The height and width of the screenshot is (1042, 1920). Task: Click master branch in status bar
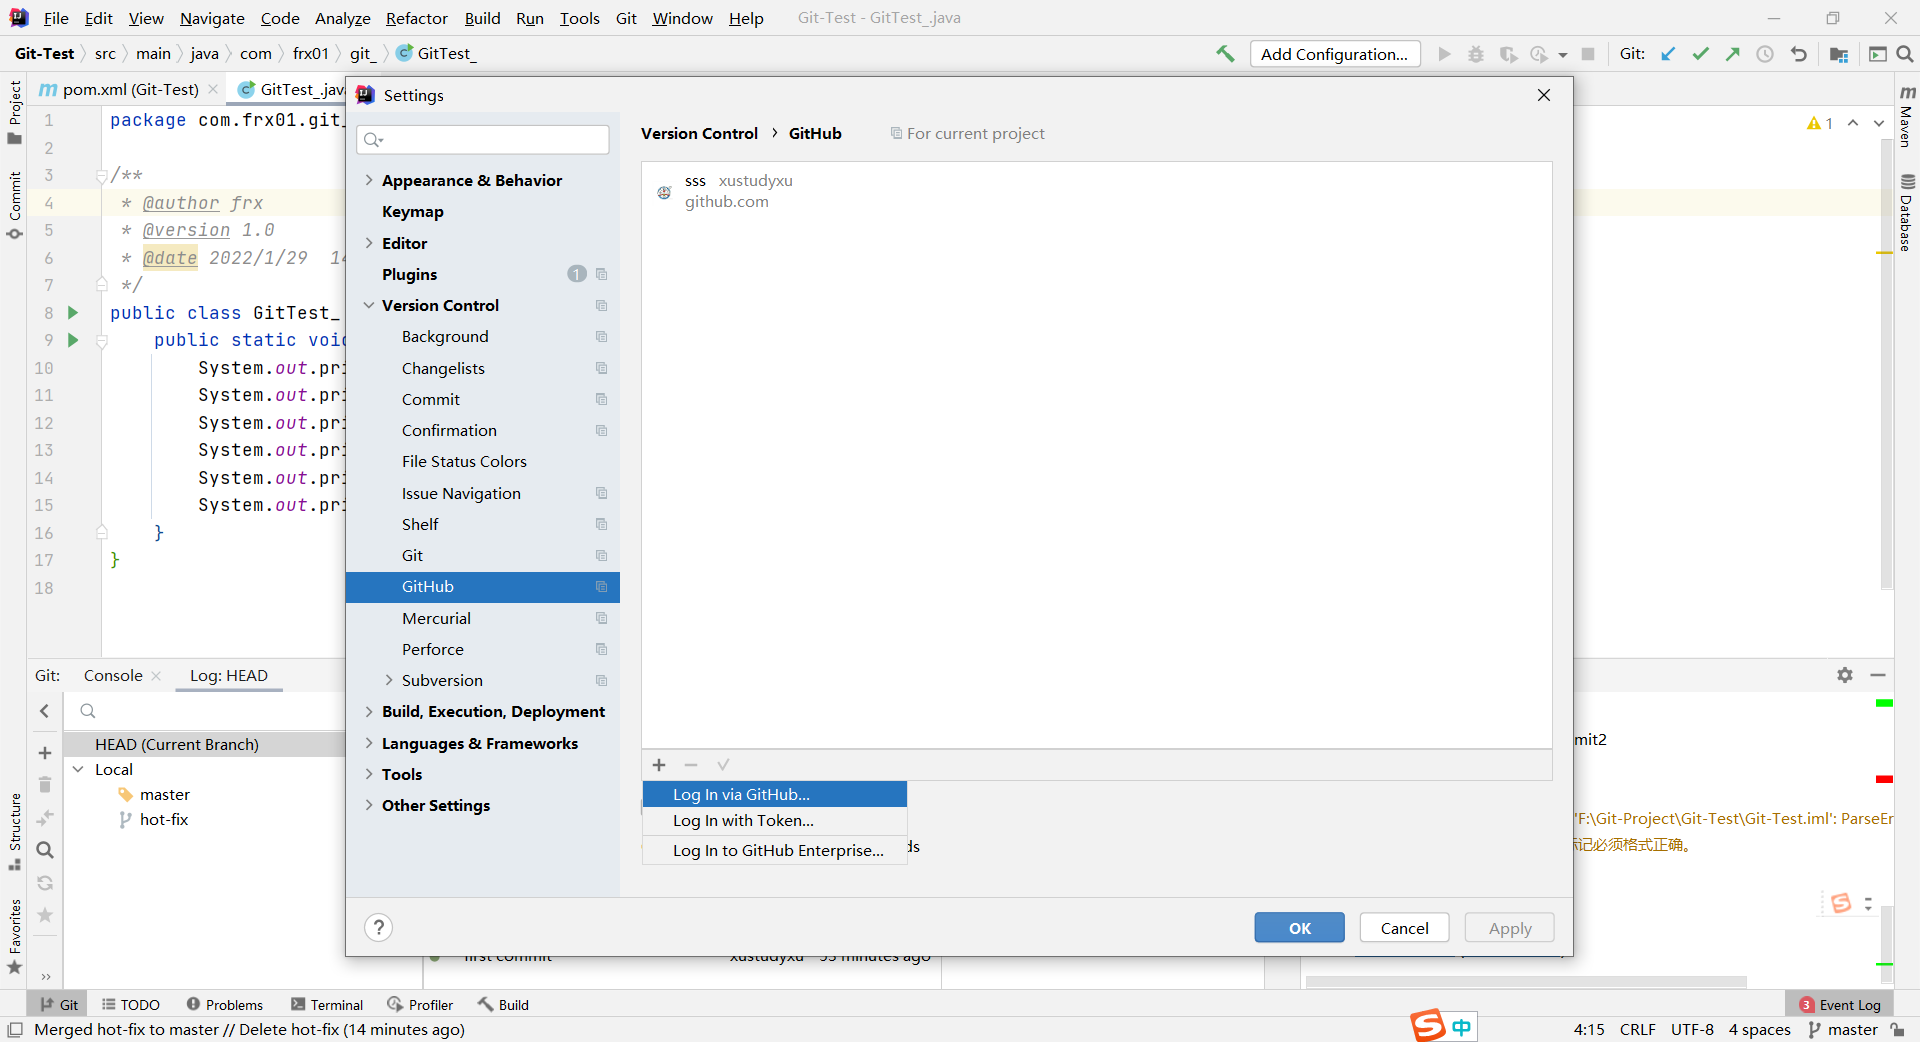[1843, 1029]
